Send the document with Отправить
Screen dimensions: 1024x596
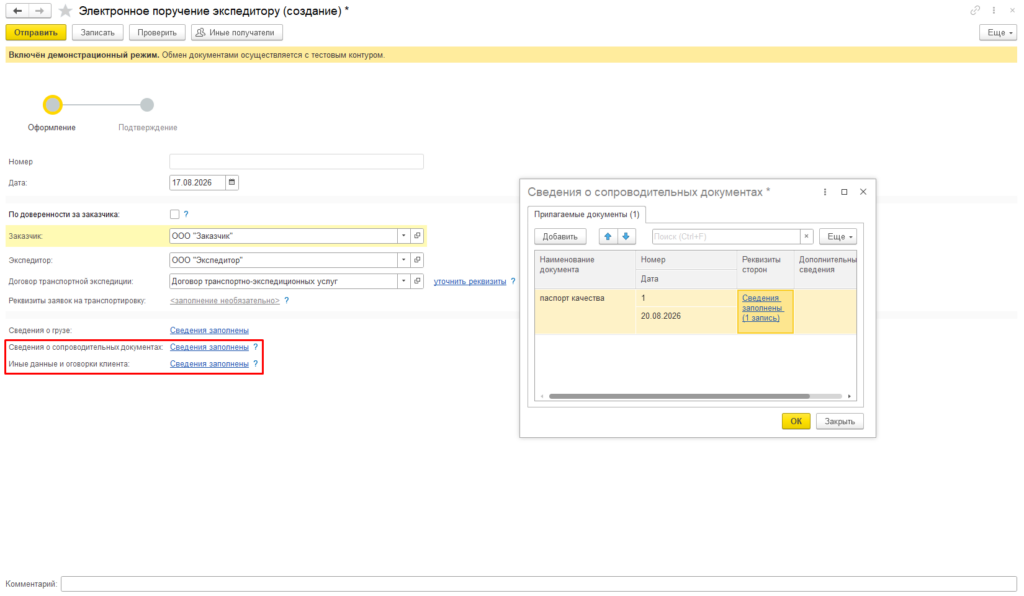point(36,33)
